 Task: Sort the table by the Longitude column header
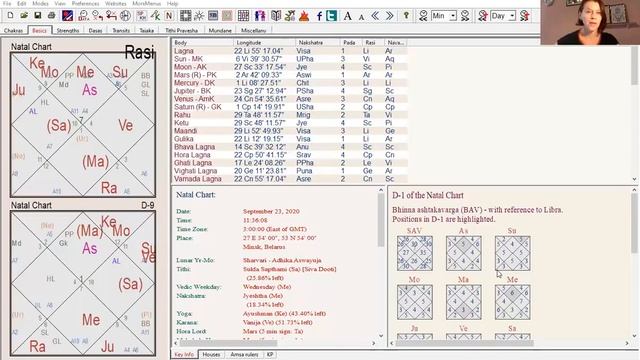click(264, 42)
